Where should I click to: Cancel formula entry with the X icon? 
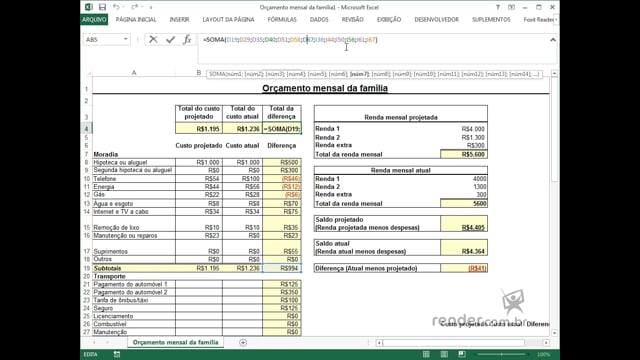(153, 39)
